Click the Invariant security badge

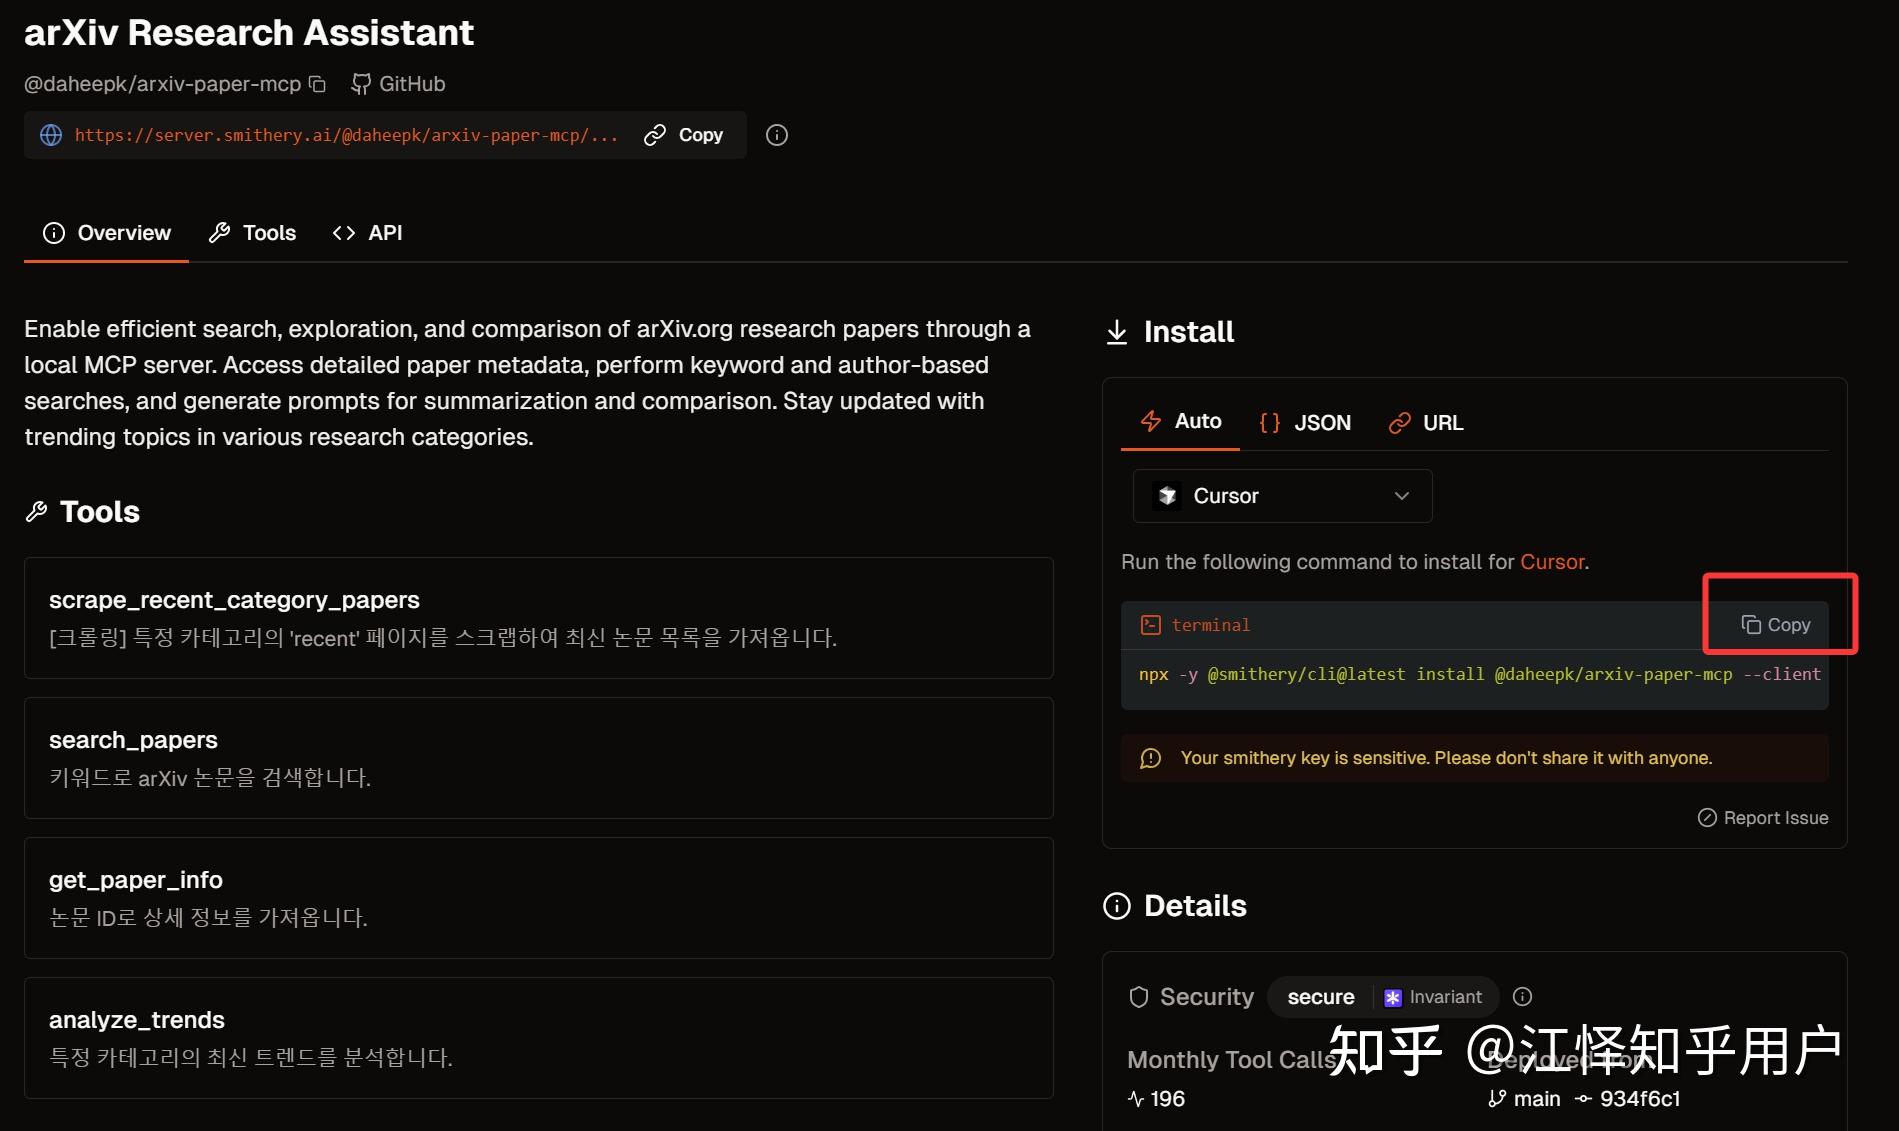pyautogui.click(x=1433, y=997)
